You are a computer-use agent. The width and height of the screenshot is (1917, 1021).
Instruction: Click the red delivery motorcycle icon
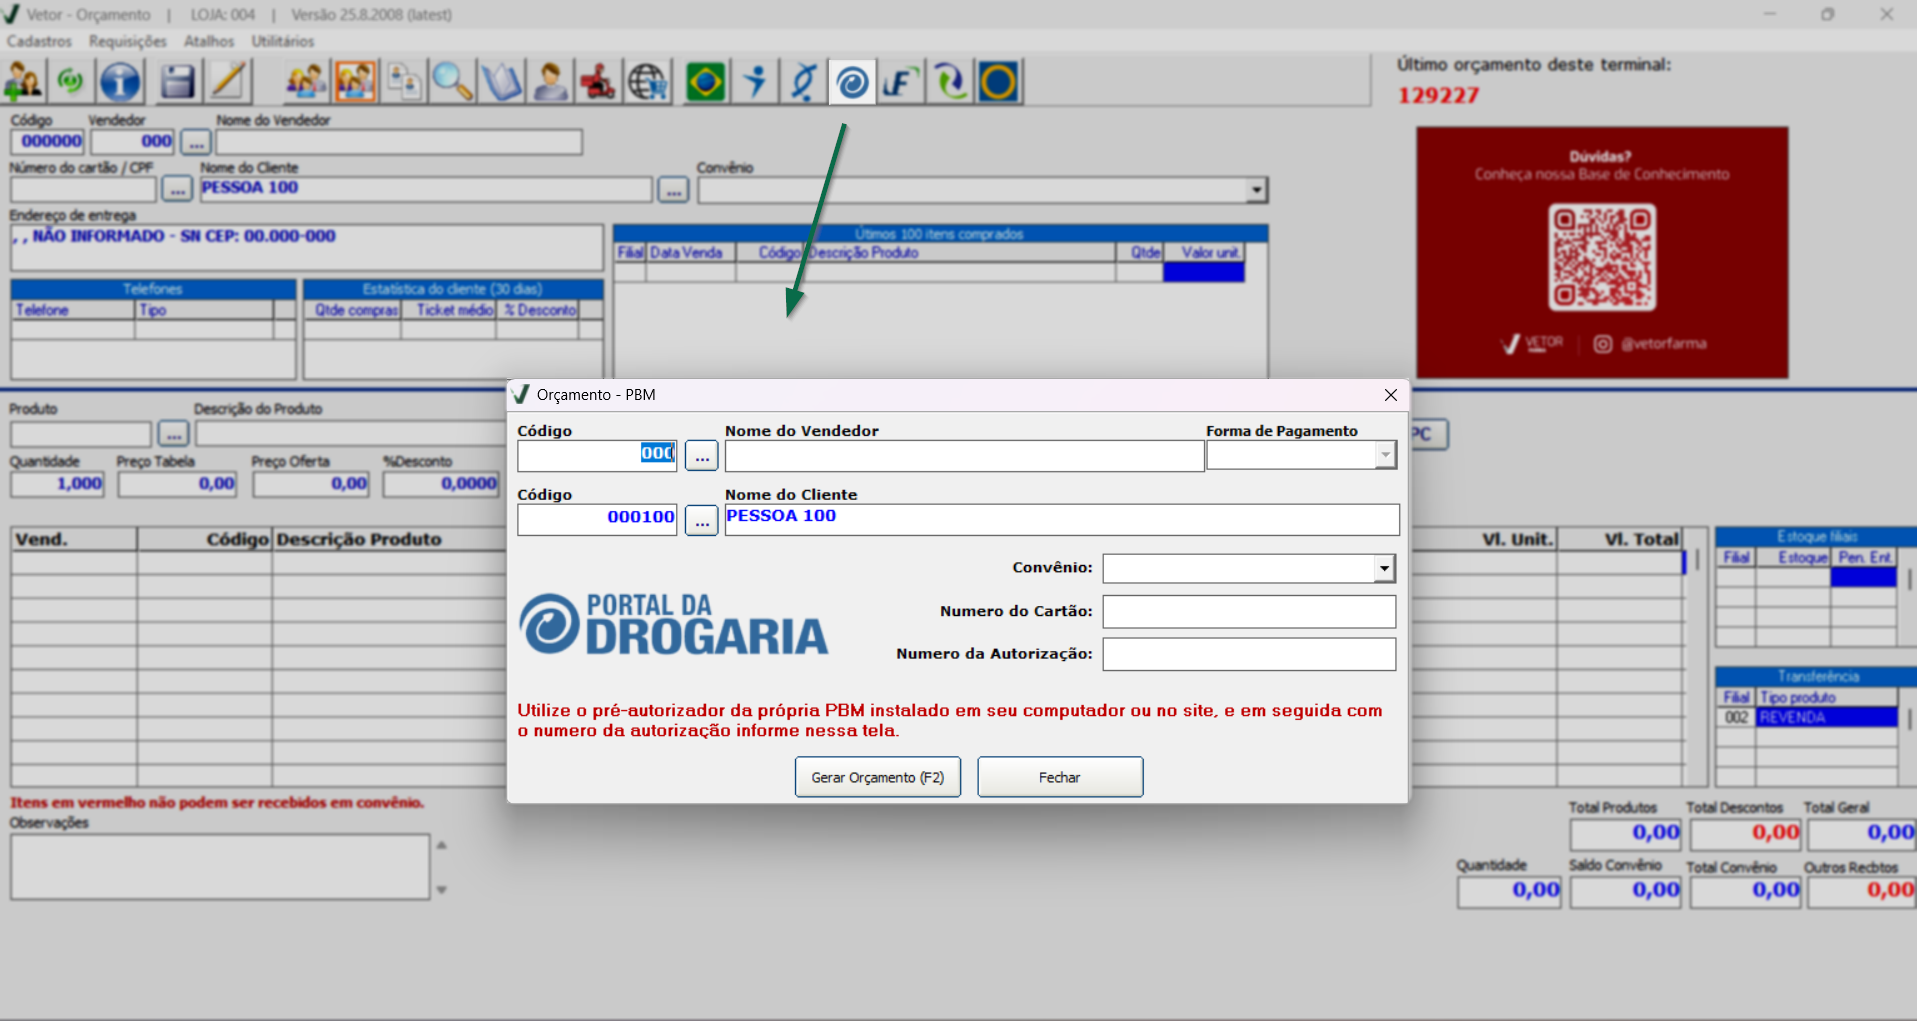coord(598,82)
